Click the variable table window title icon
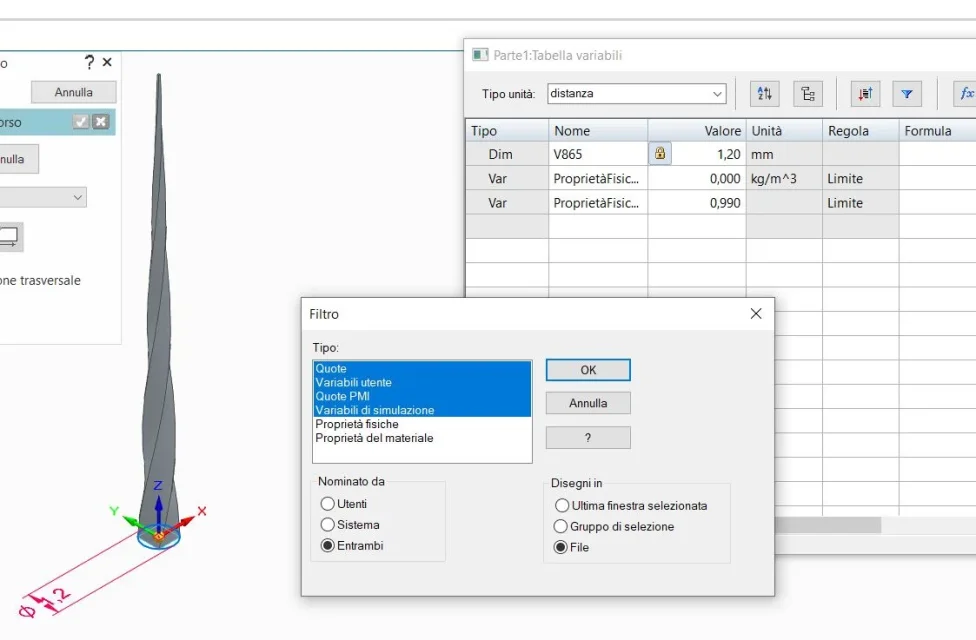The image size is (976, 640). point(480,55)
